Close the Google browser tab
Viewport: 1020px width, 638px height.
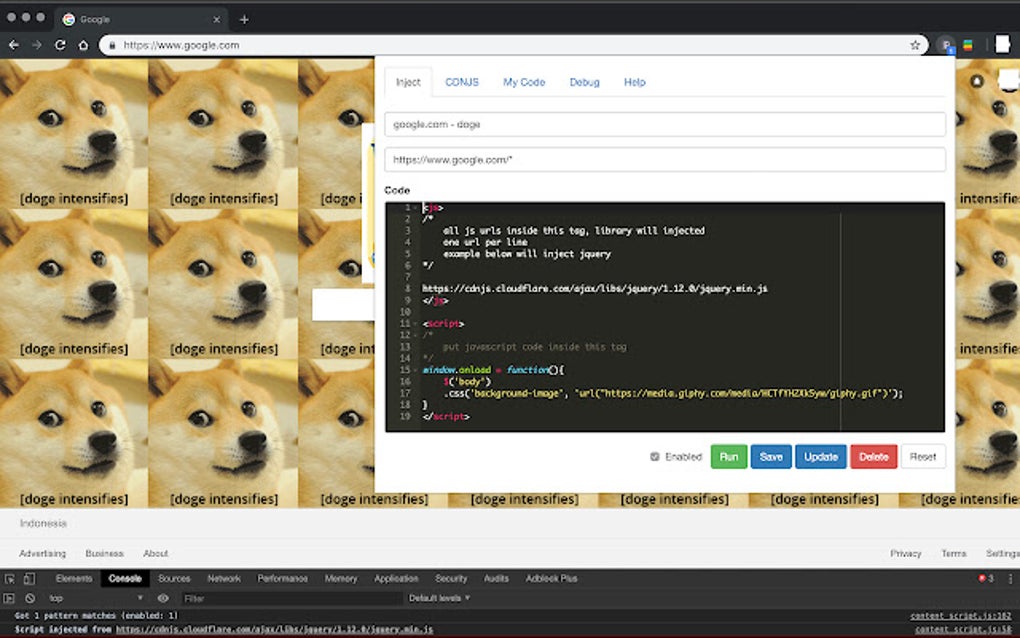(x=217, y=20)
